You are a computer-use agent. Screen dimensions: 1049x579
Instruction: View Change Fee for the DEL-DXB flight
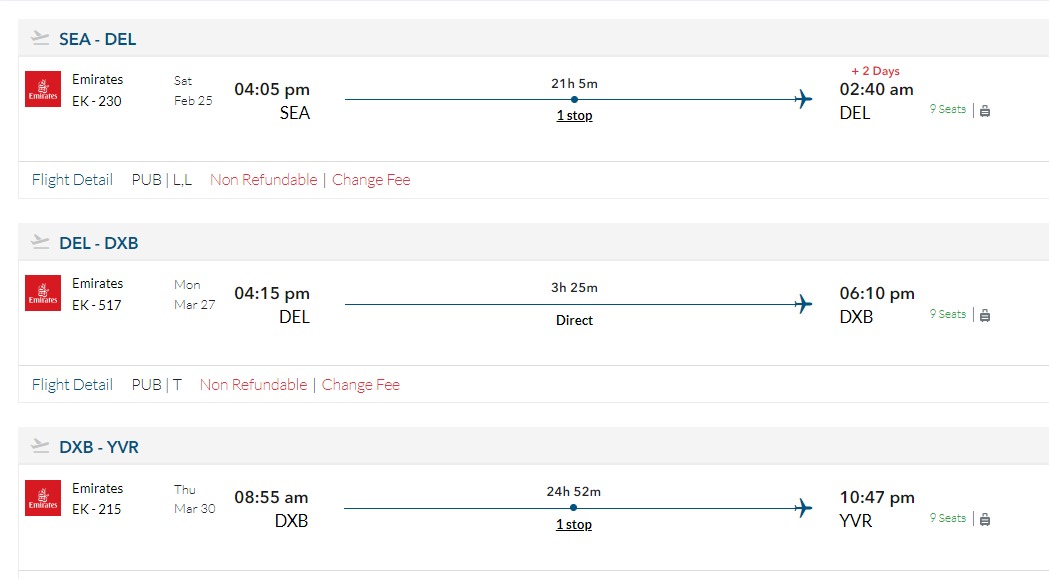pyautogui.click(x=361, y=384)
